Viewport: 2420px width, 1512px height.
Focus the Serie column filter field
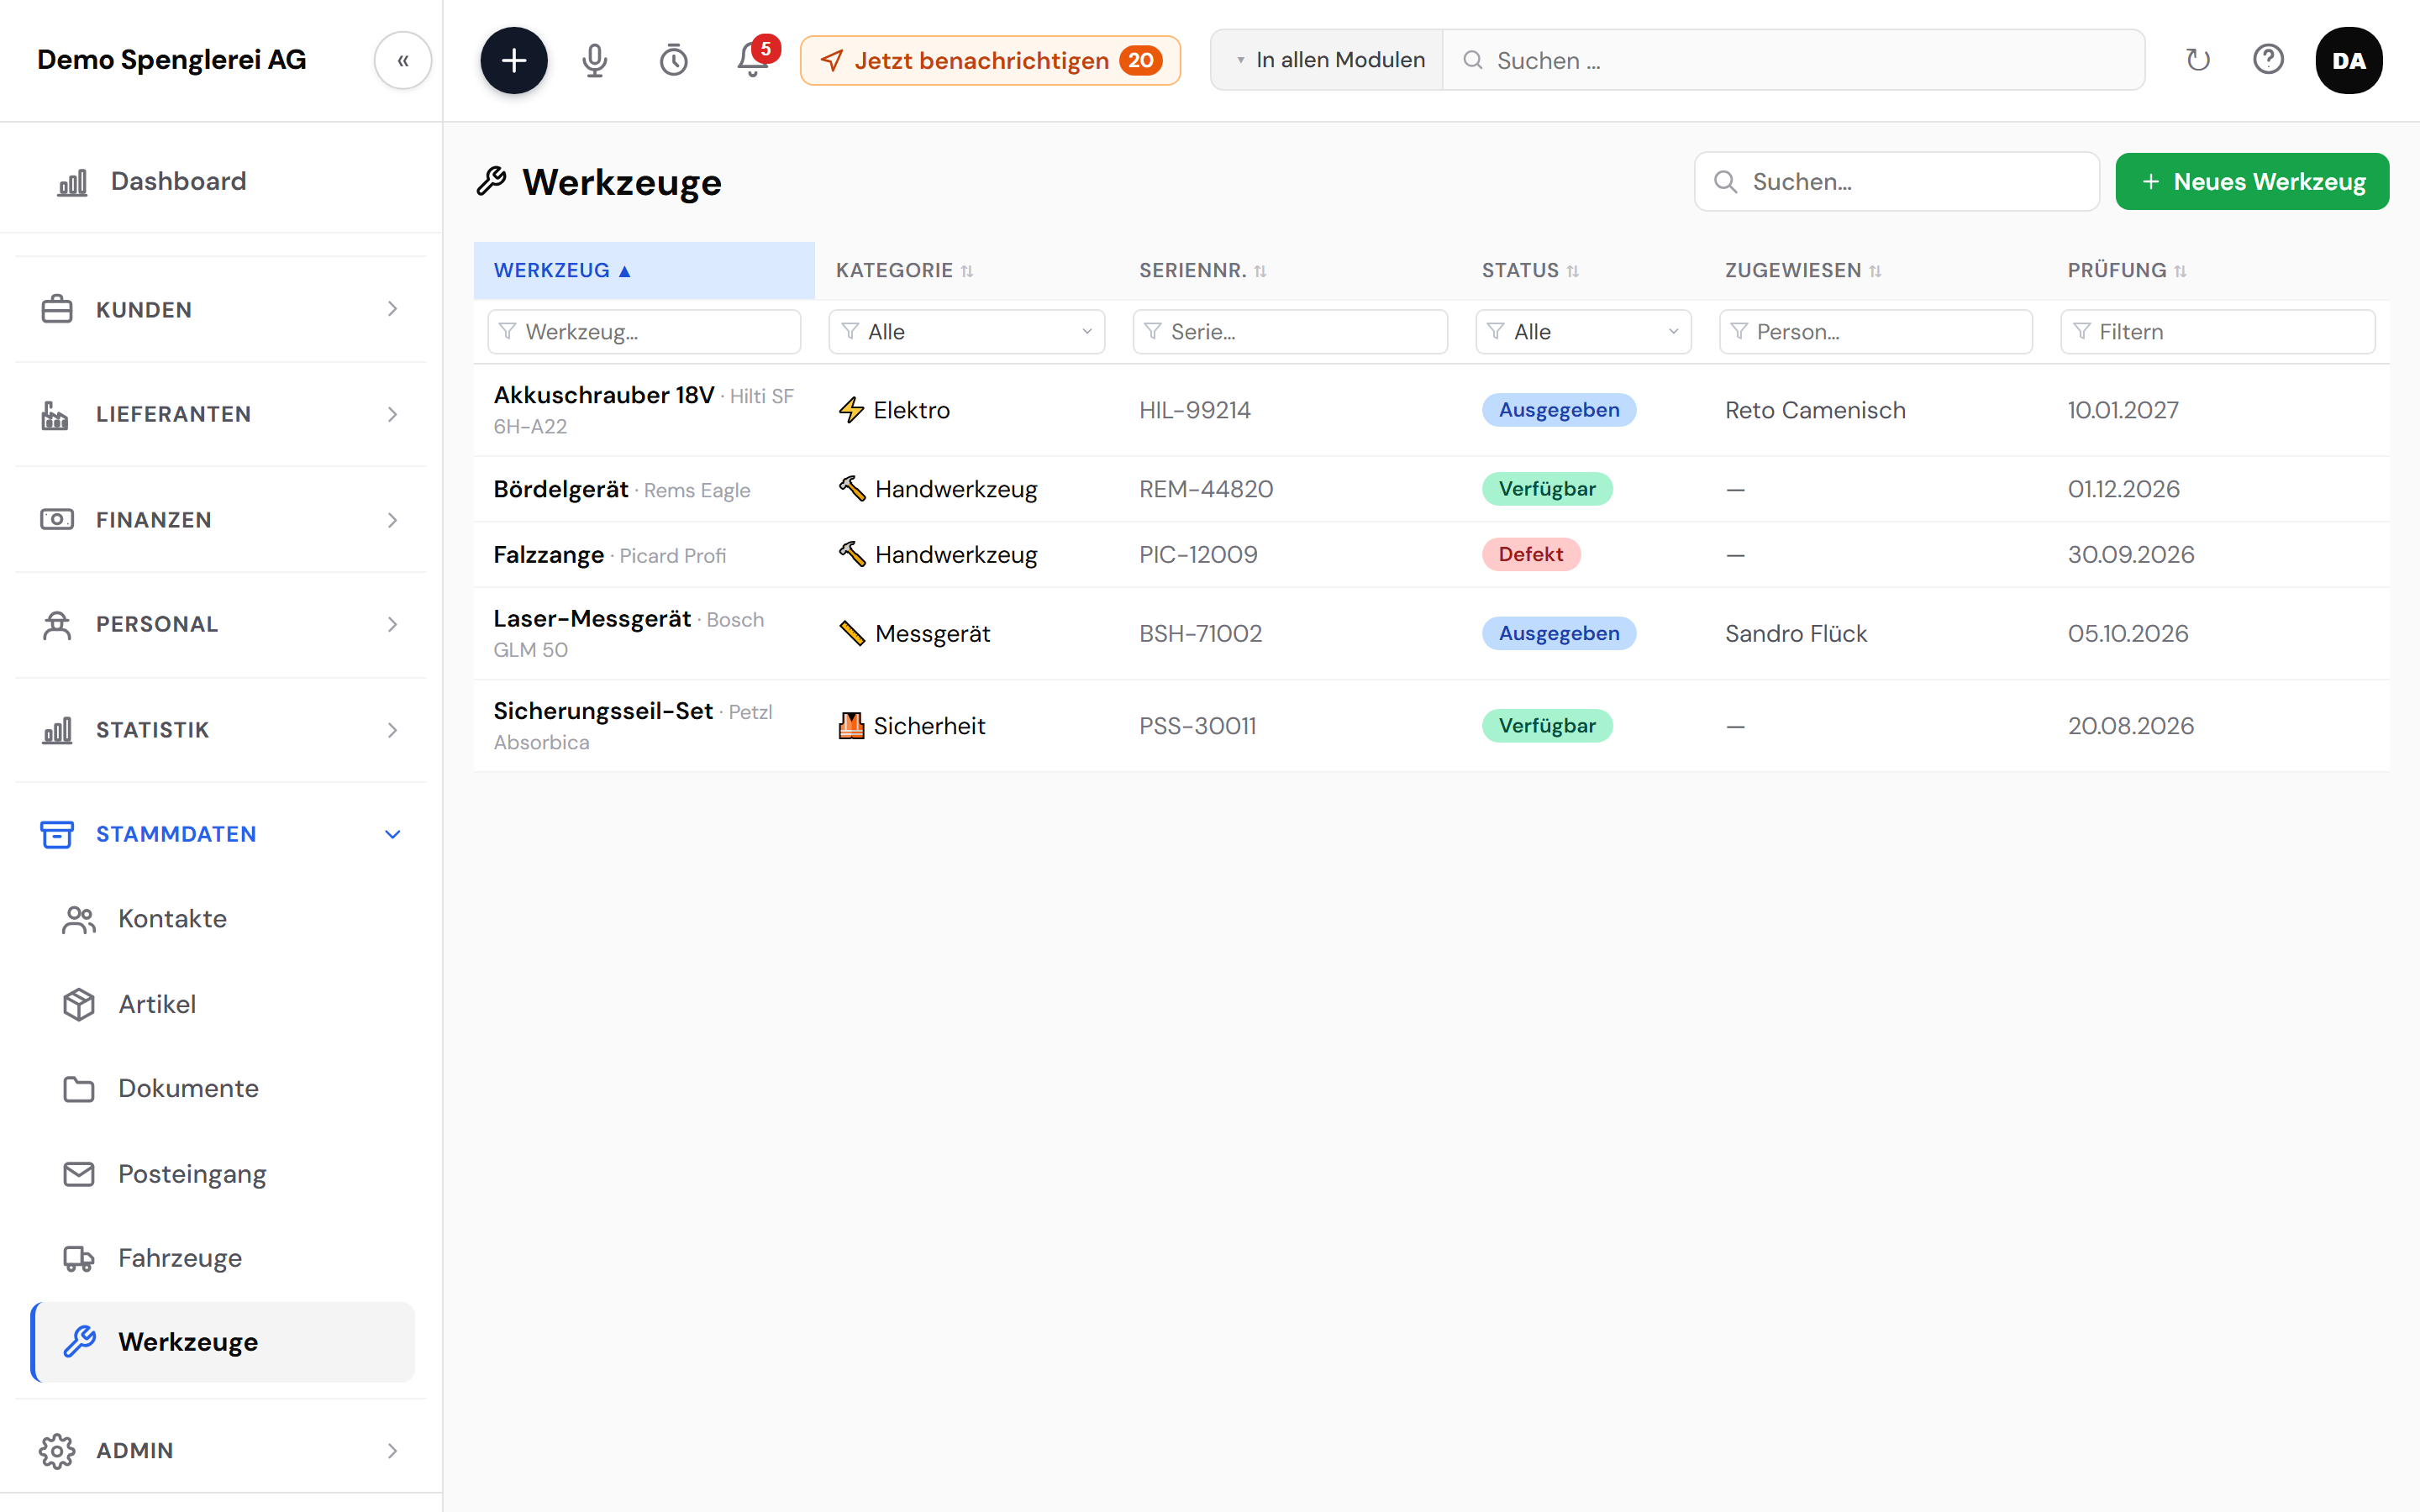[x=1290, y=332]
